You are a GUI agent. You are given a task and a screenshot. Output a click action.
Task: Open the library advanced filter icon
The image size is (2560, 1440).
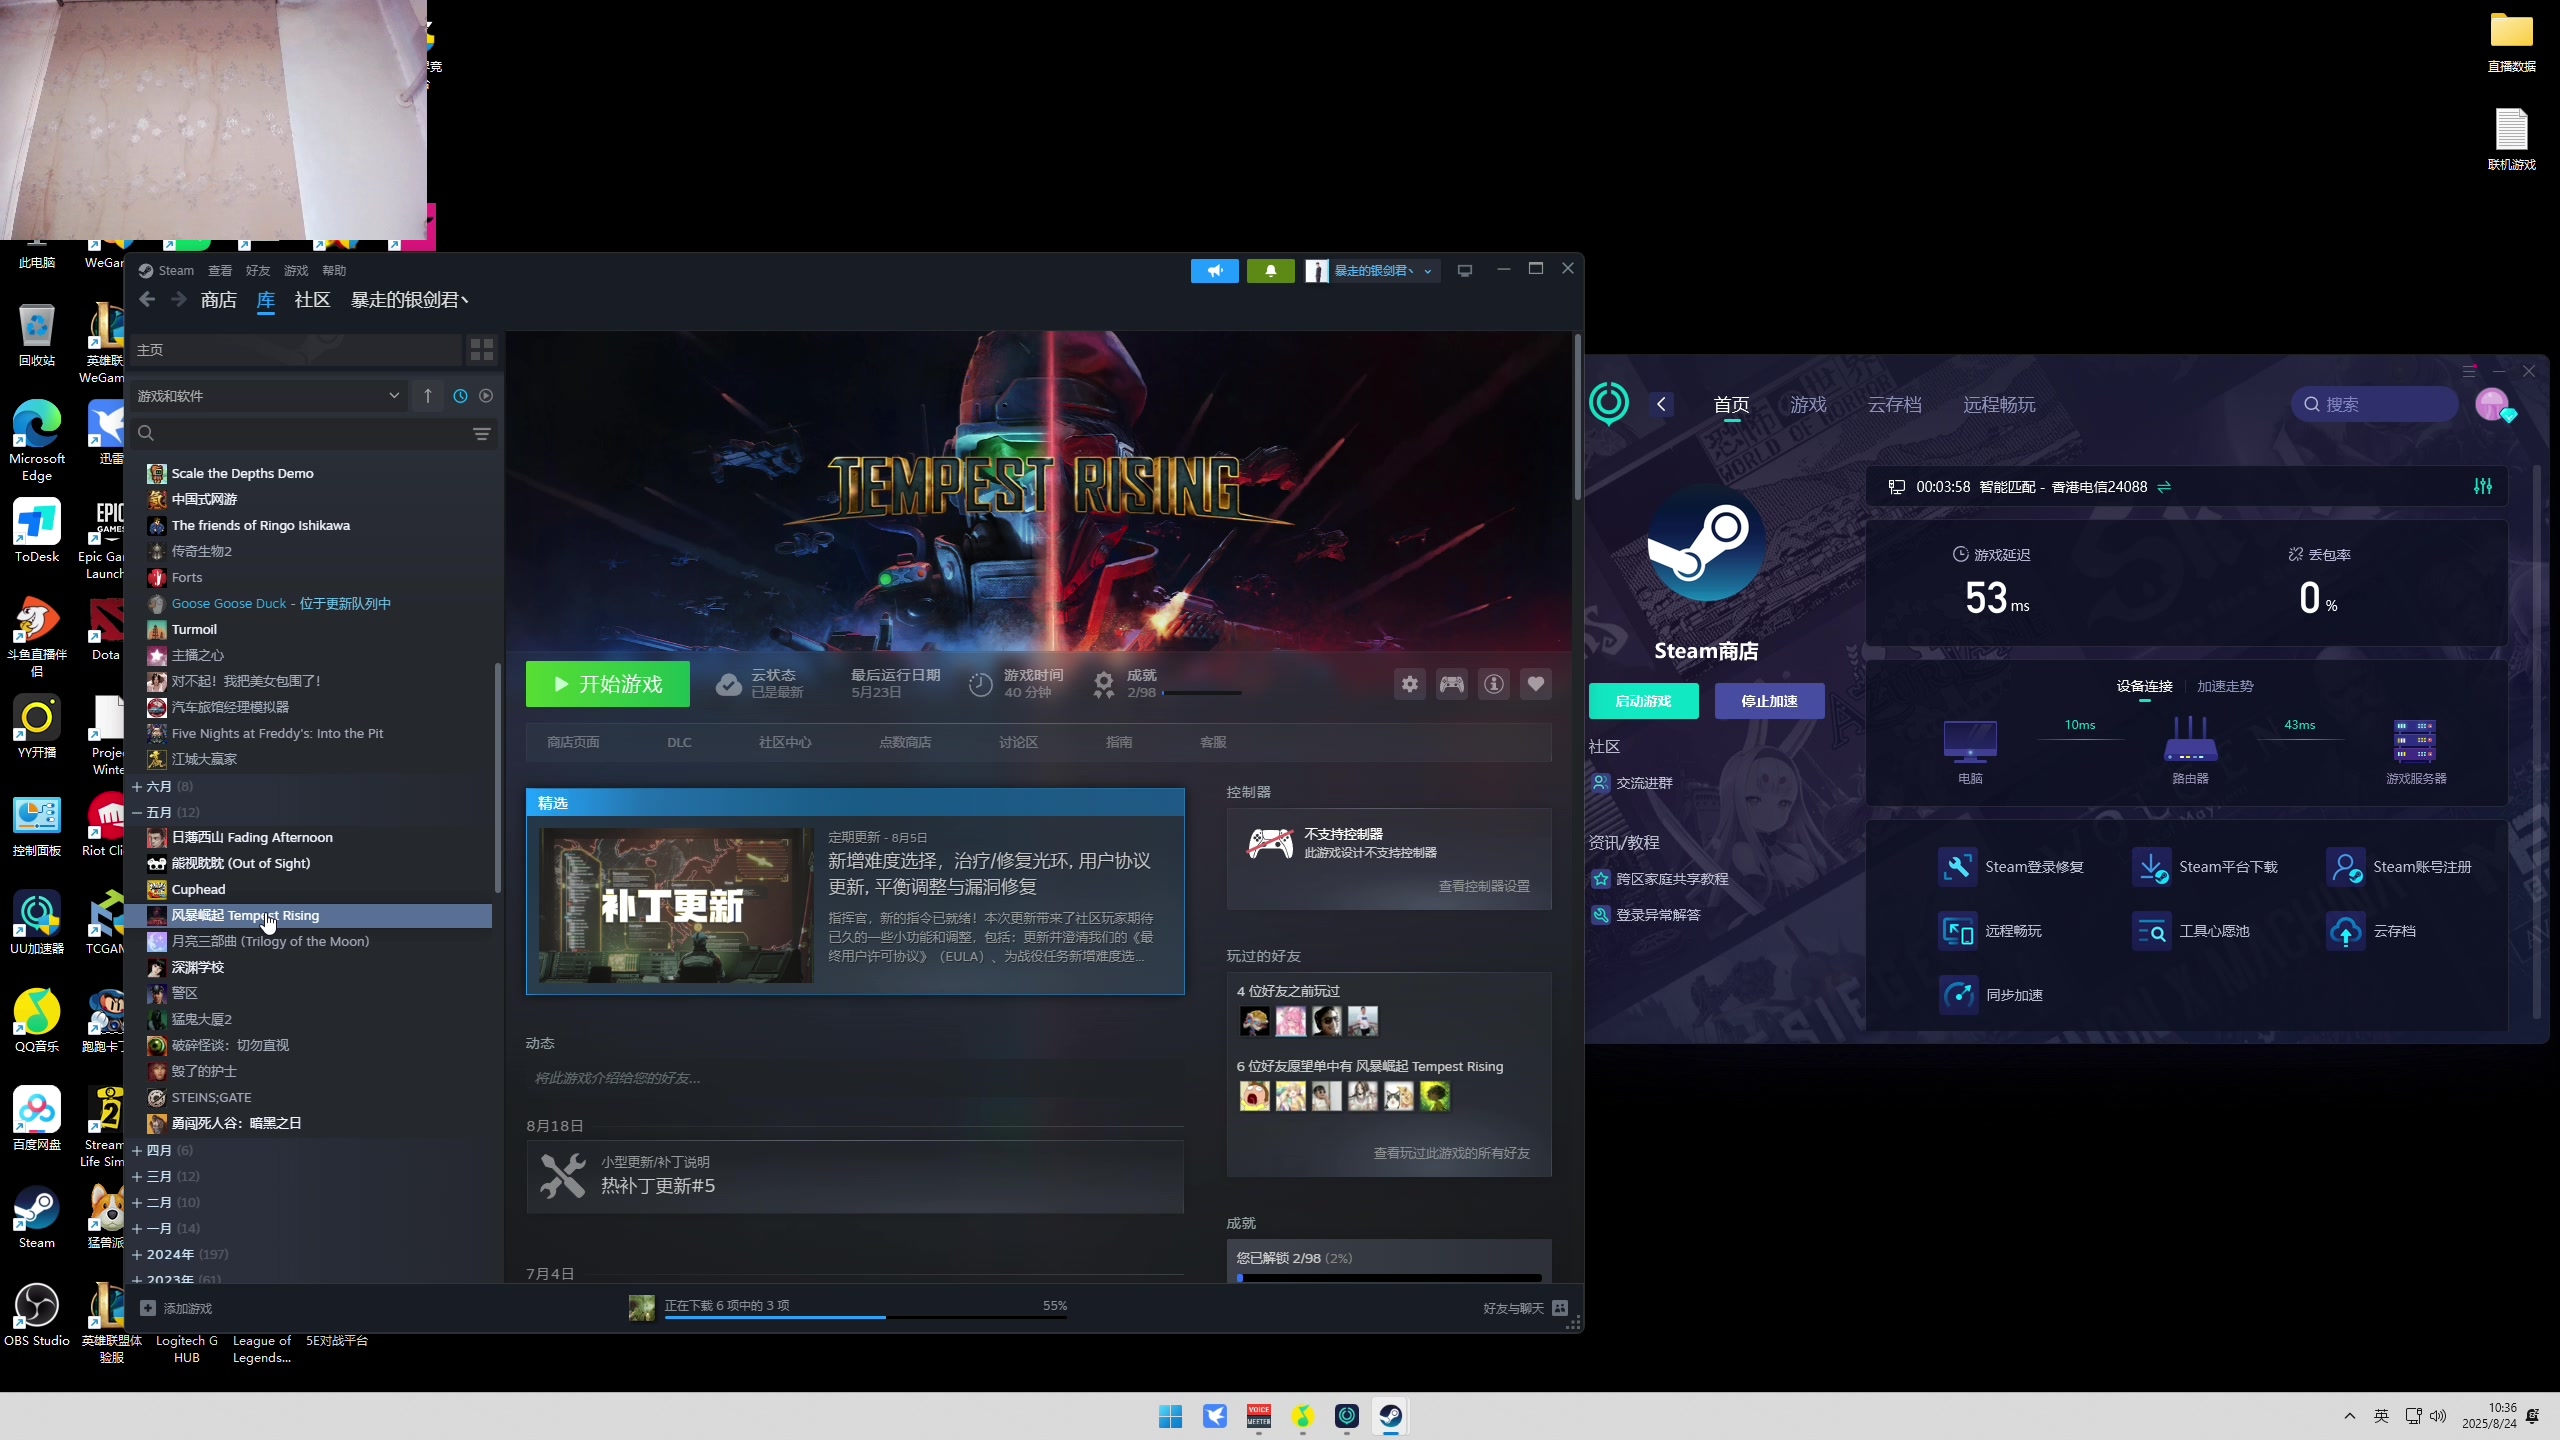481,433
